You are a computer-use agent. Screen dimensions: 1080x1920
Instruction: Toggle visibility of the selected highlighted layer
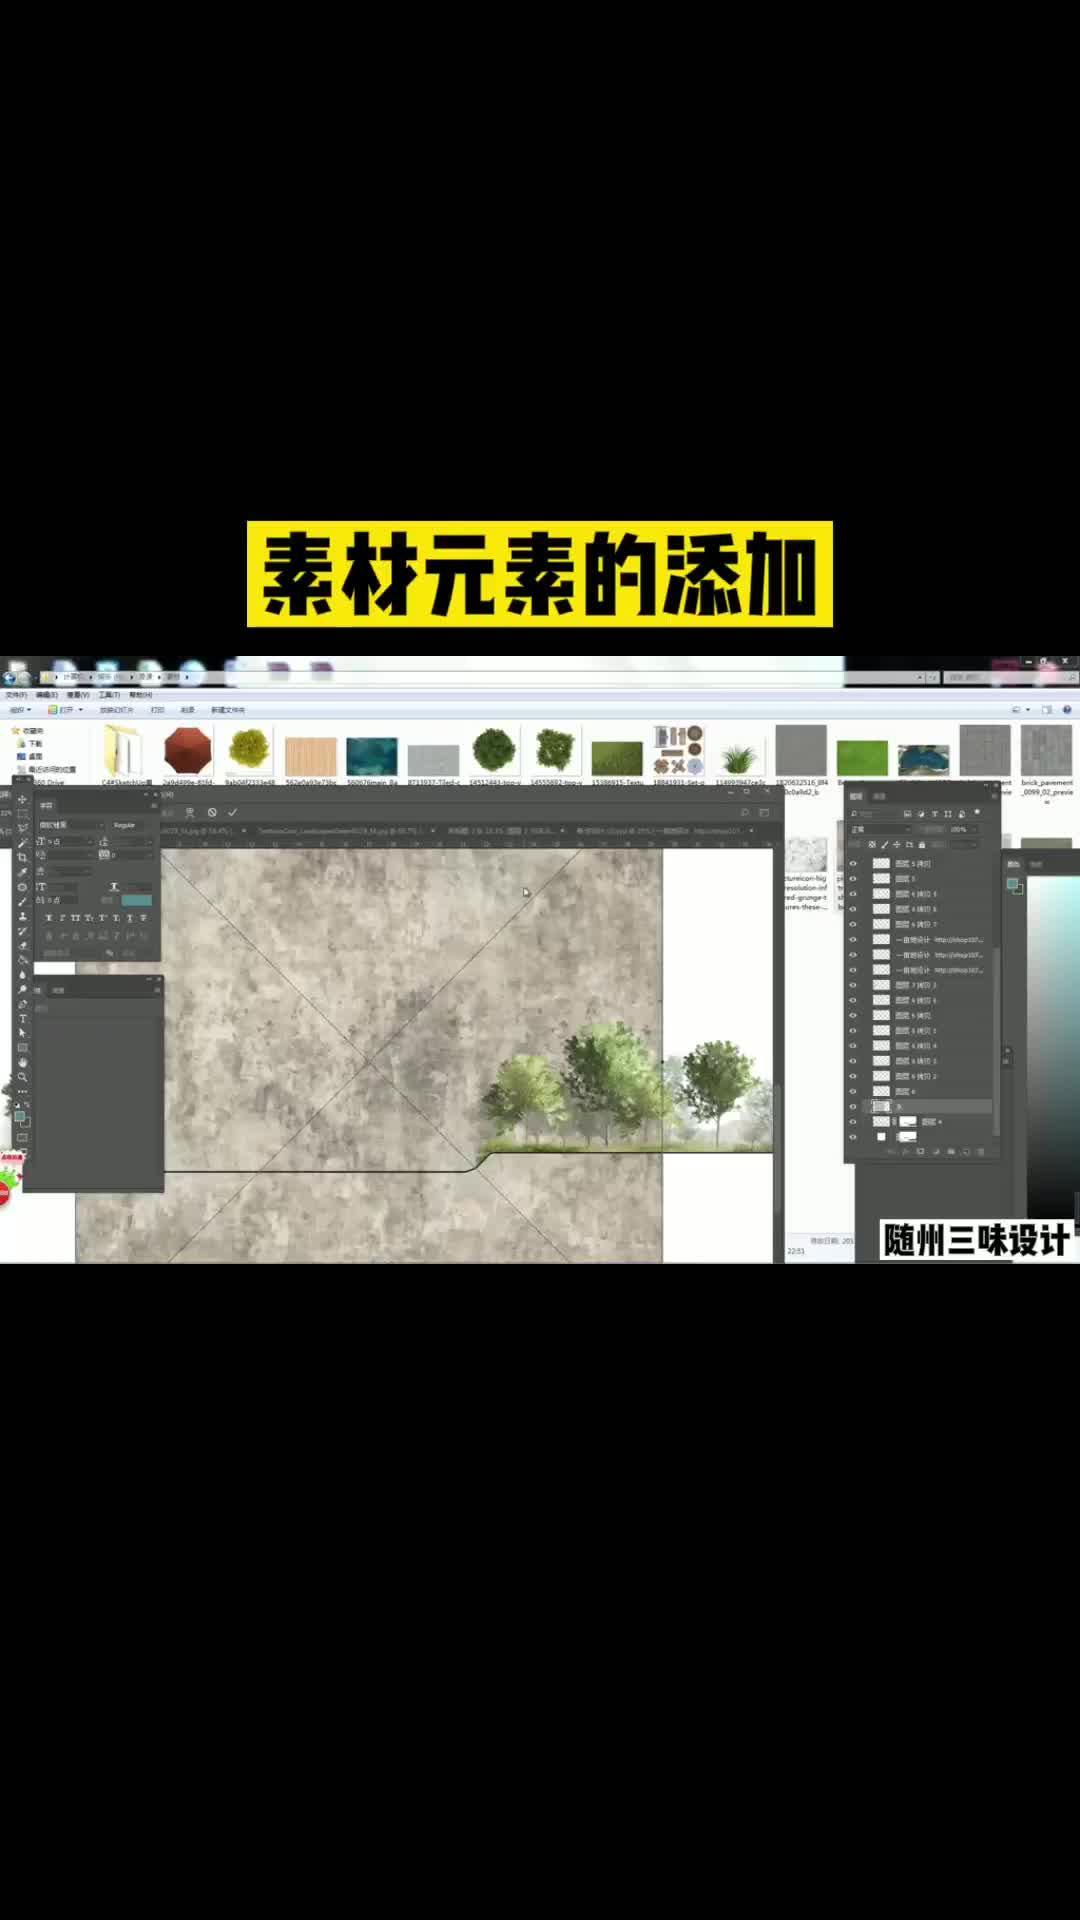pos(853,1107)
